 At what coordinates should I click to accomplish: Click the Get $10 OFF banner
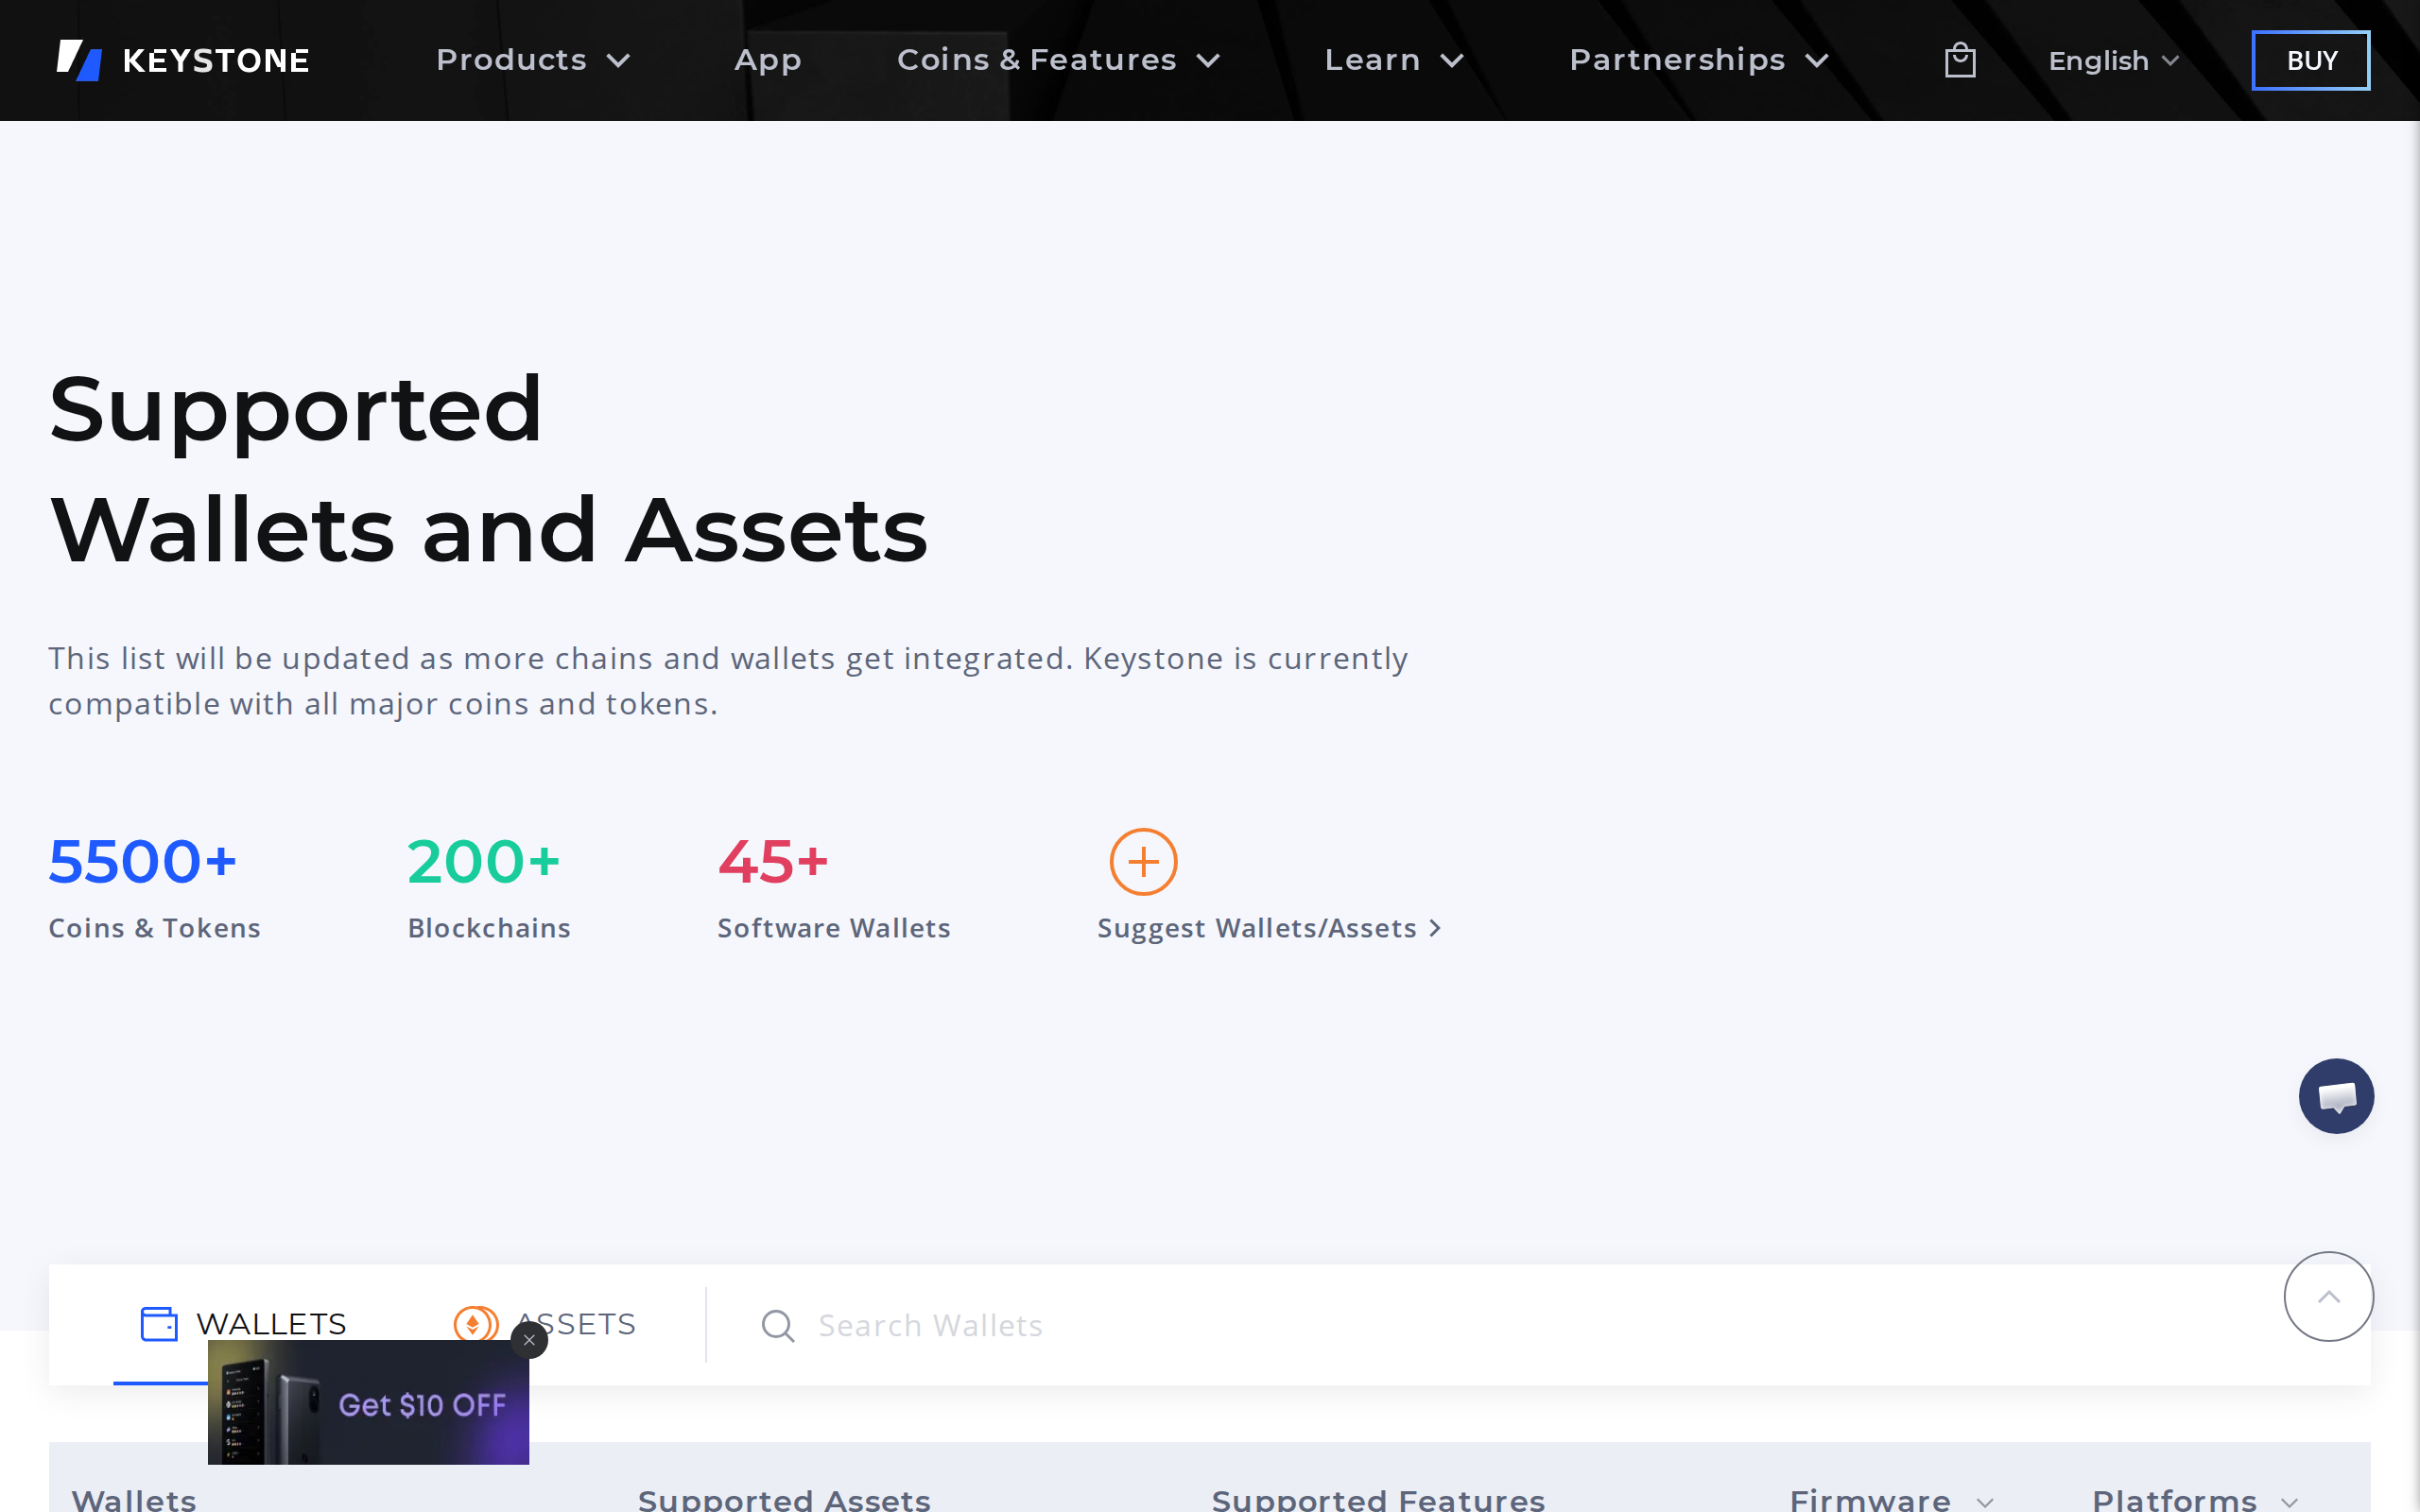coord(368,1402)
